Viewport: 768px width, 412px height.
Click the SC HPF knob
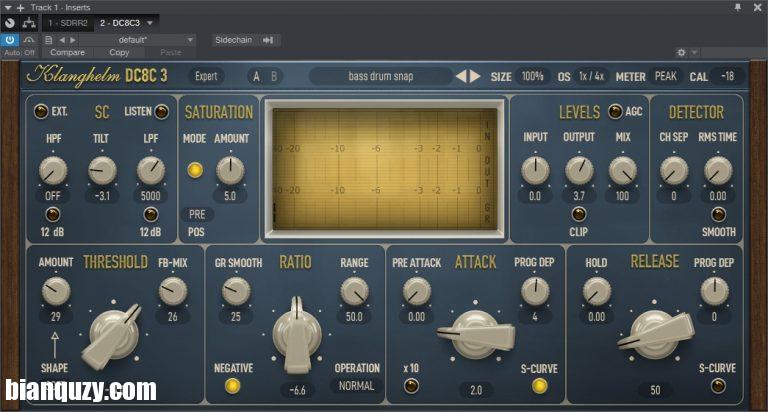[x=52, y=170]
